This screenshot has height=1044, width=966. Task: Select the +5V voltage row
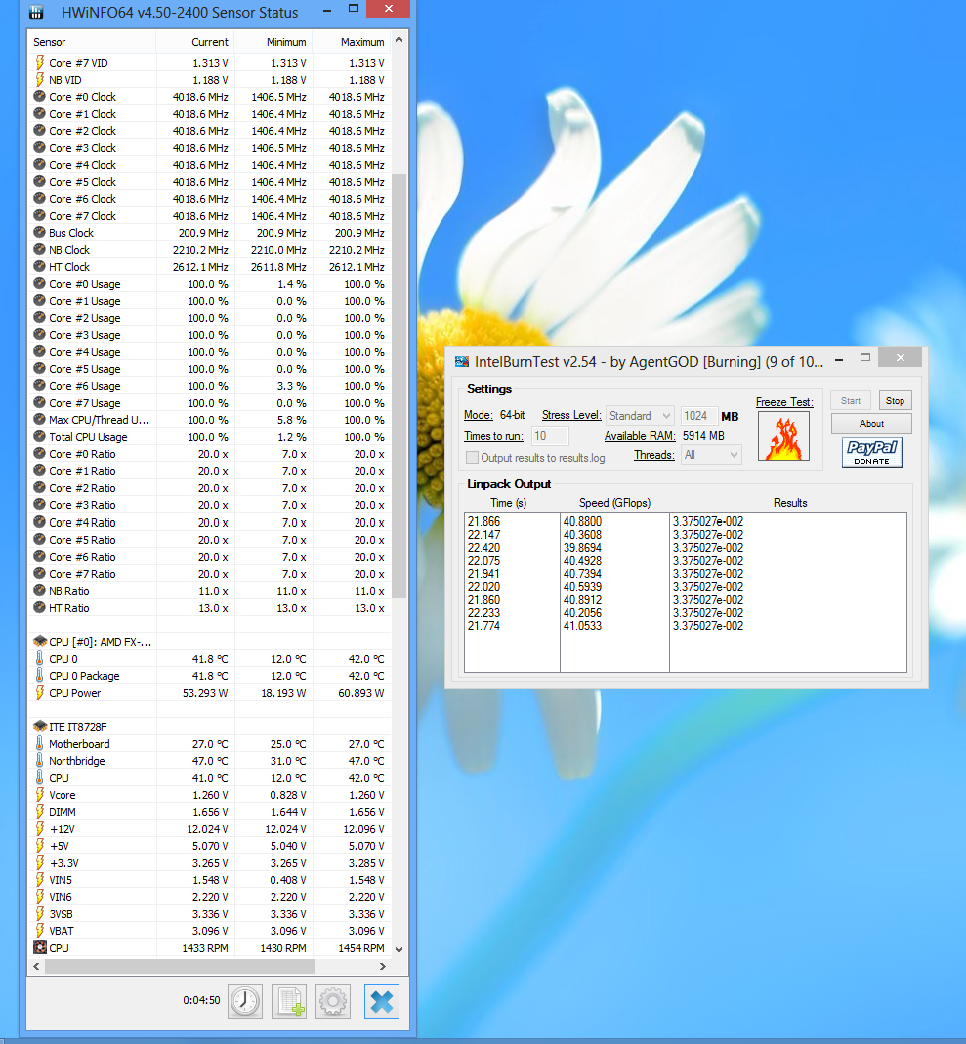coord(209,846)
